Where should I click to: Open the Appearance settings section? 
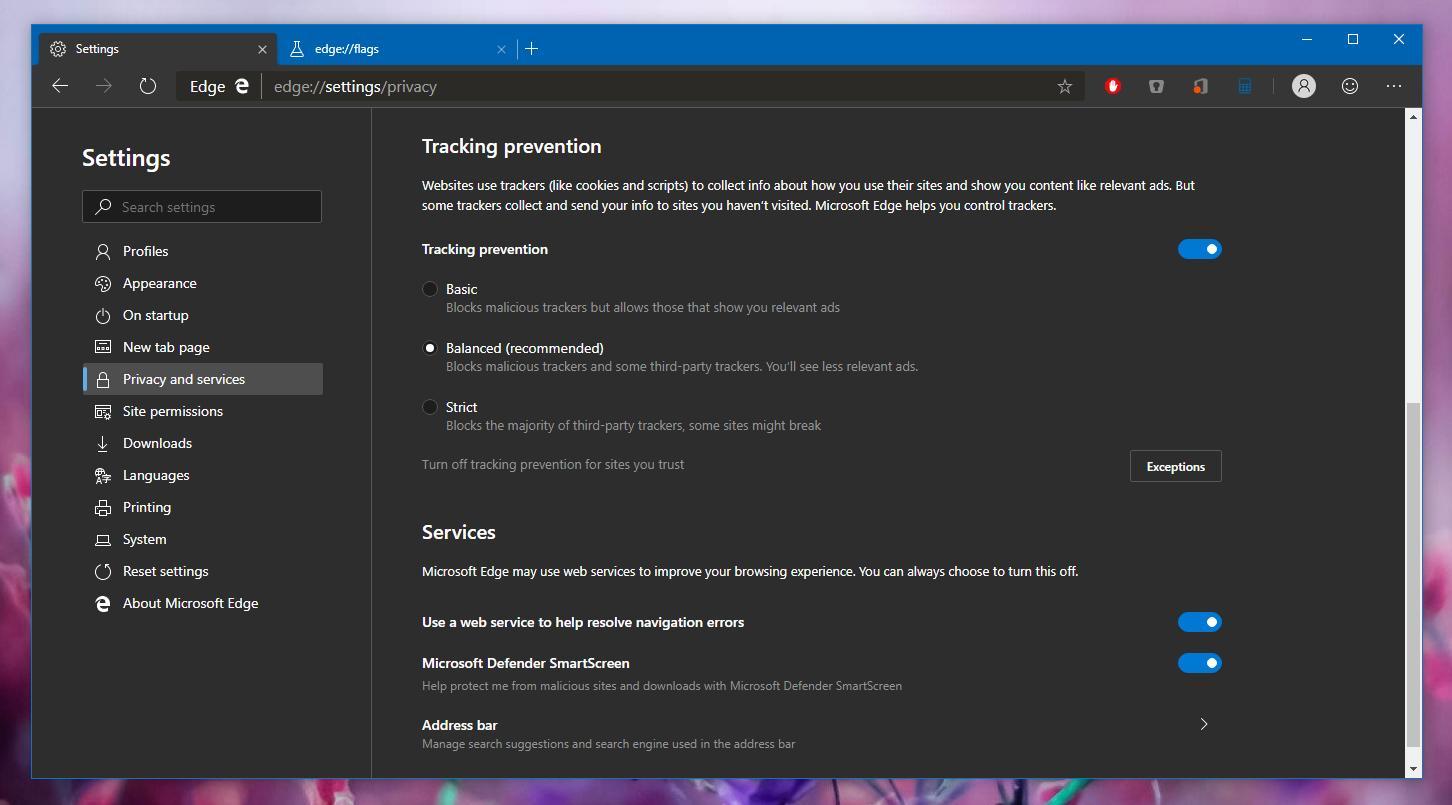click(x=157, y=283)
